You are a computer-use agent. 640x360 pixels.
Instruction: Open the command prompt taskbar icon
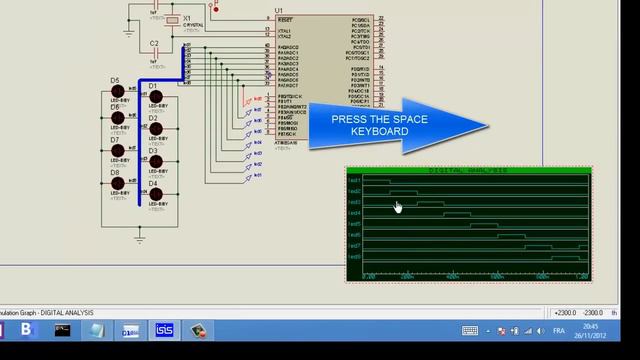(x=62, y=330)
